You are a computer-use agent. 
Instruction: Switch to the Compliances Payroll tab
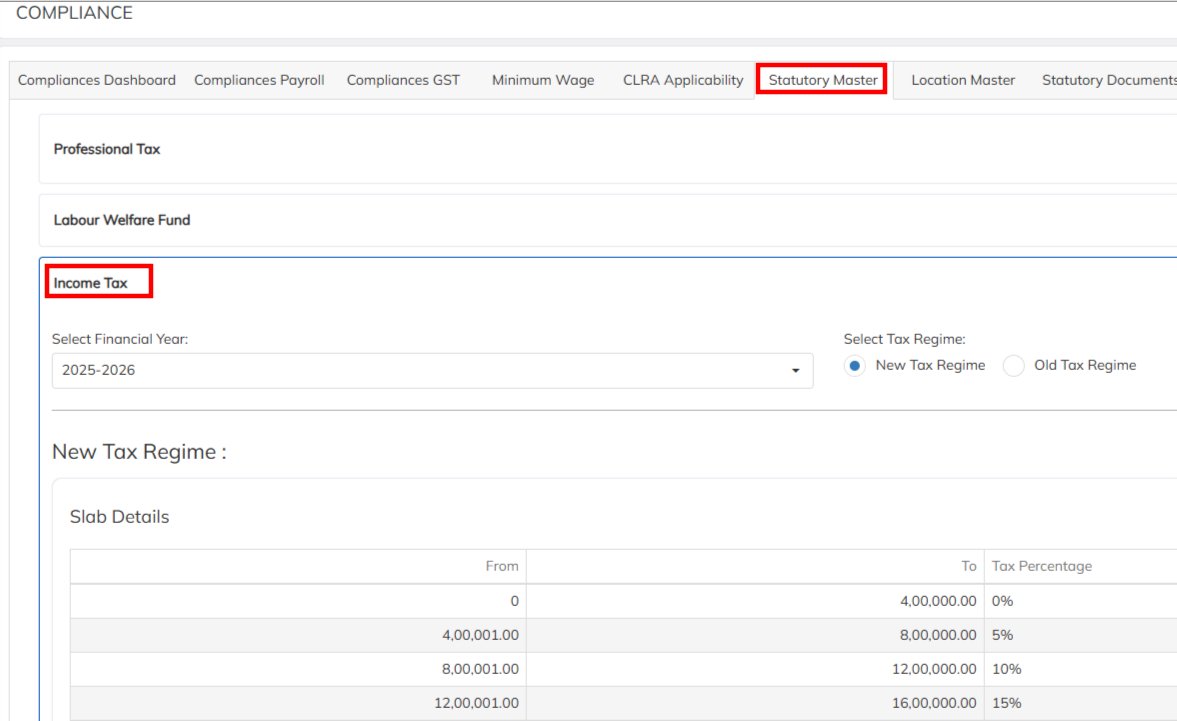pyautogui.click(x=259, y=80)
